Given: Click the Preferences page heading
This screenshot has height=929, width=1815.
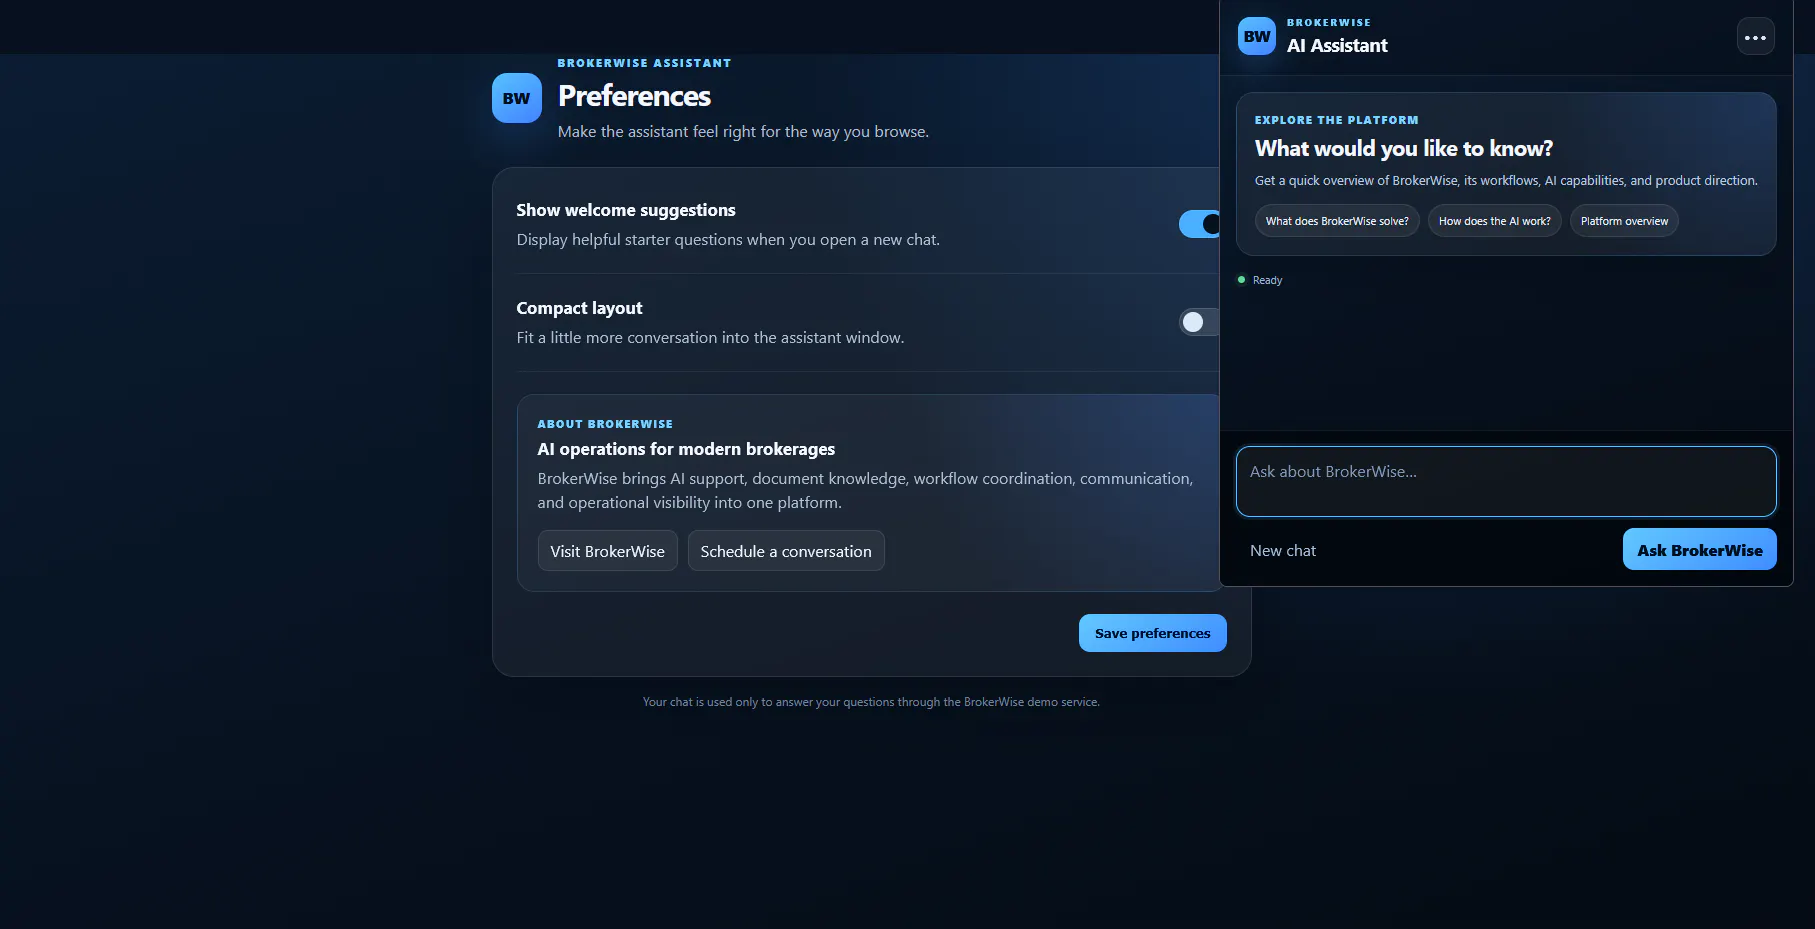Looking at the screenshot, I should click(x=634, y=96).
